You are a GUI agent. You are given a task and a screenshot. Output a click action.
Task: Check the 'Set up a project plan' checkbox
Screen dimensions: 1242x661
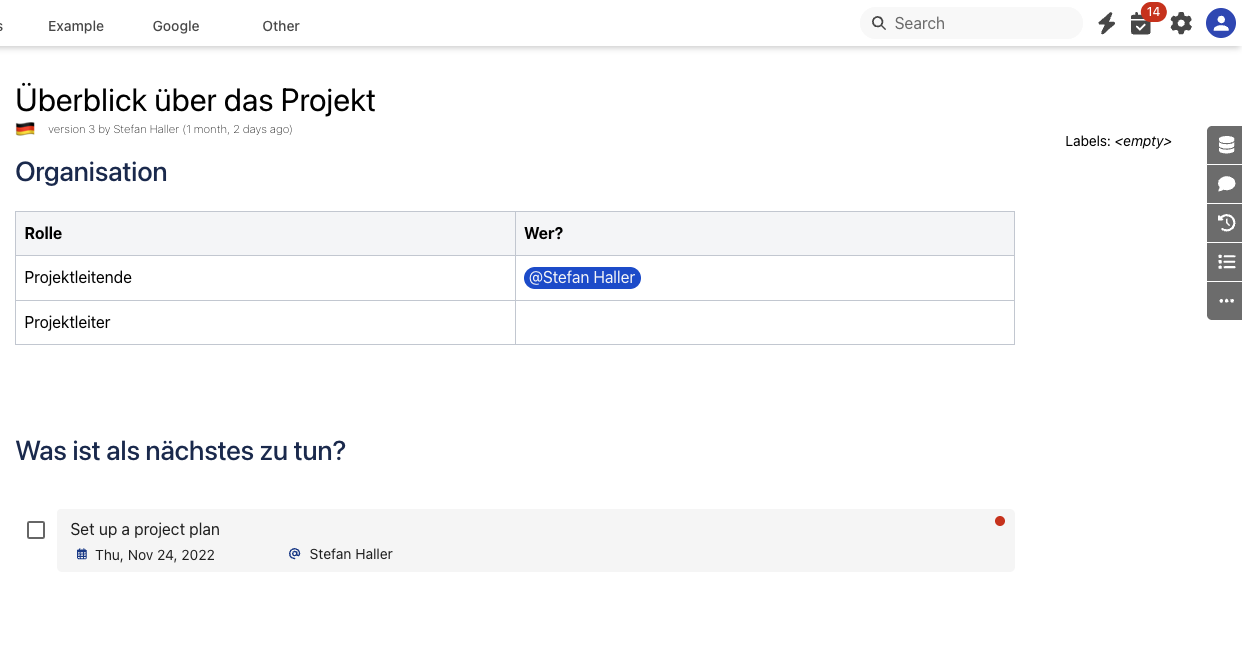(36, 530)
